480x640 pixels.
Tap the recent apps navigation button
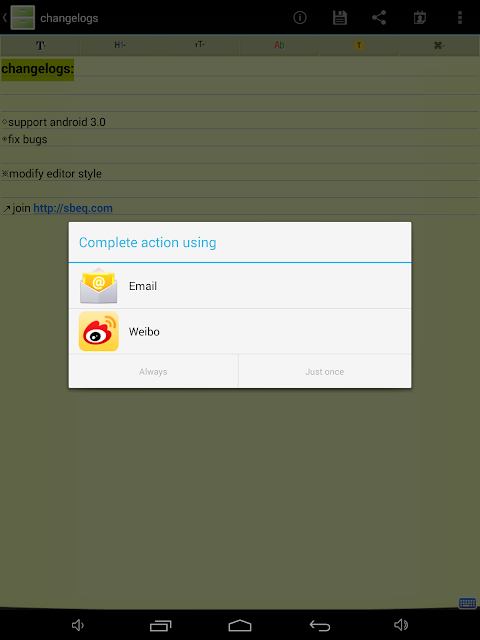coord(160,625)
